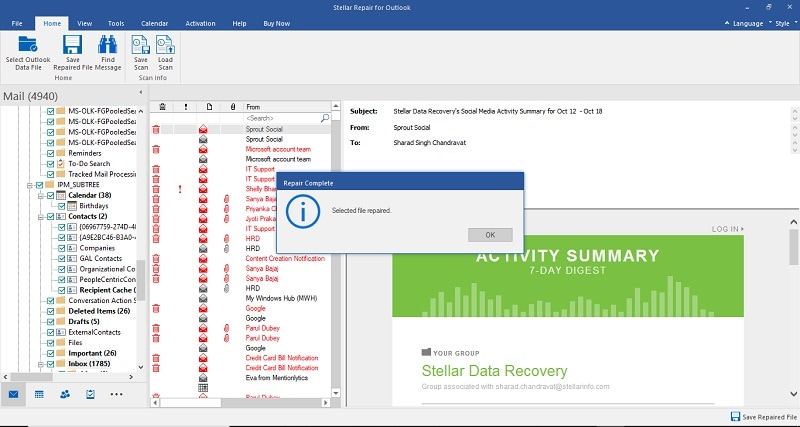Select Eva from Mentionlytics message
800x427 pixels.
[x=277, y=378]
